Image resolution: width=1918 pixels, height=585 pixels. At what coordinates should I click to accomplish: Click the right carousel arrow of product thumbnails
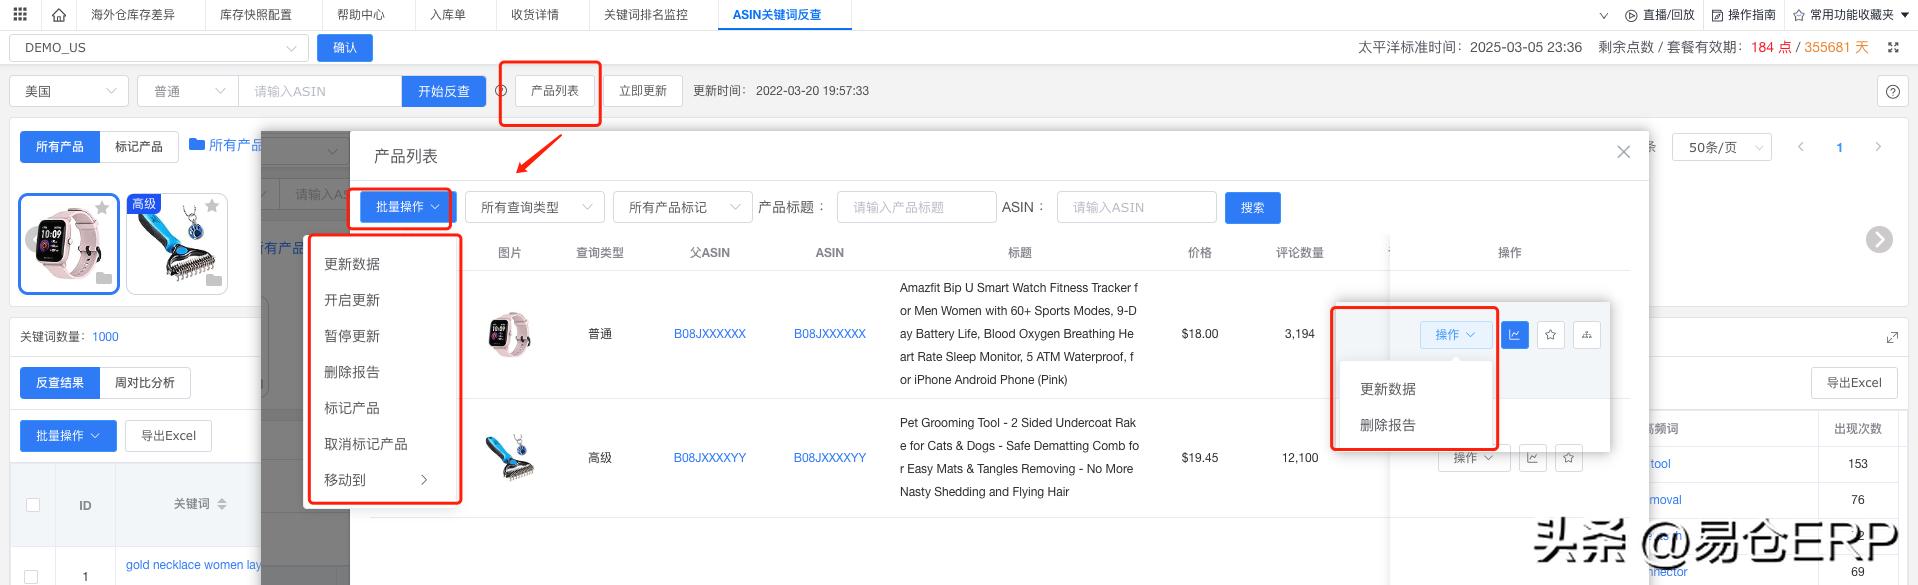(1879, 240)
